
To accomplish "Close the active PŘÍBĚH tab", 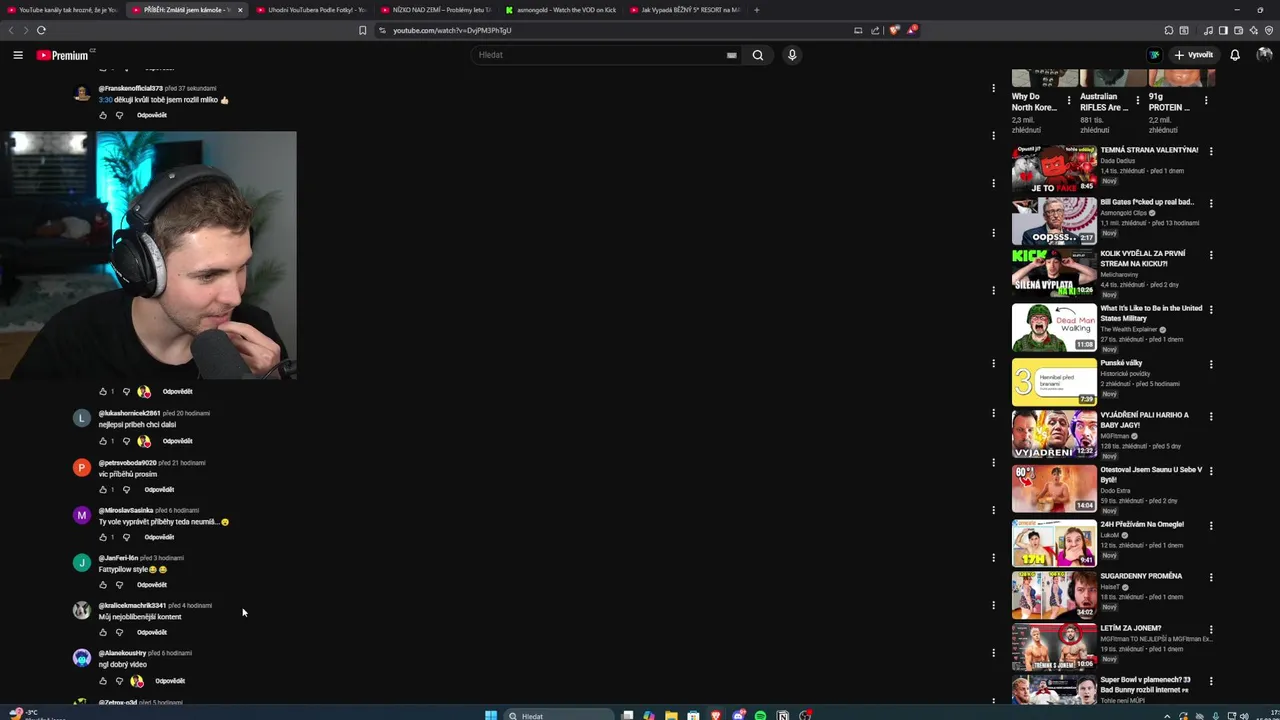I will [240, 10].
